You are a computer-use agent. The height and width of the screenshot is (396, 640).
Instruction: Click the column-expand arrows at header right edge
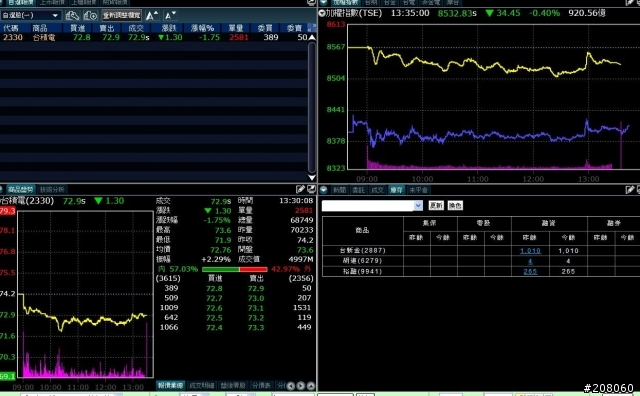(x=312, y=28)
